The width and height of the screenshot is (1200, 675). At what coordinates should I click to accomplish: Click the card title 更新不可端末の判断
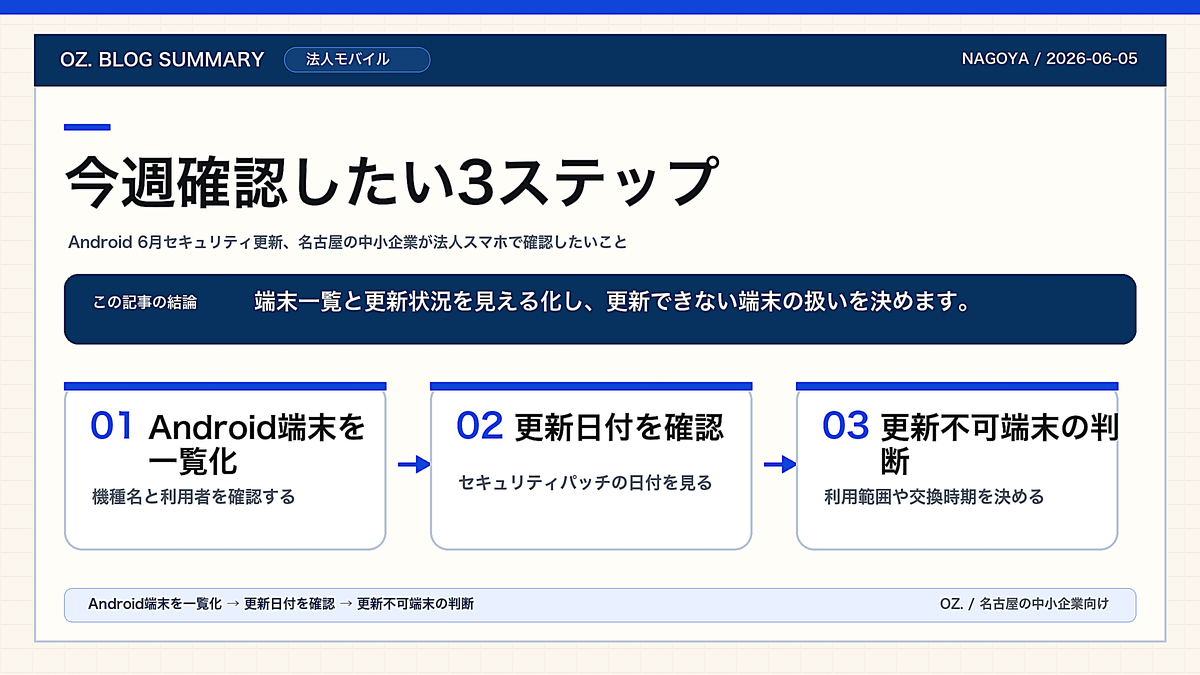click(999, 444)
